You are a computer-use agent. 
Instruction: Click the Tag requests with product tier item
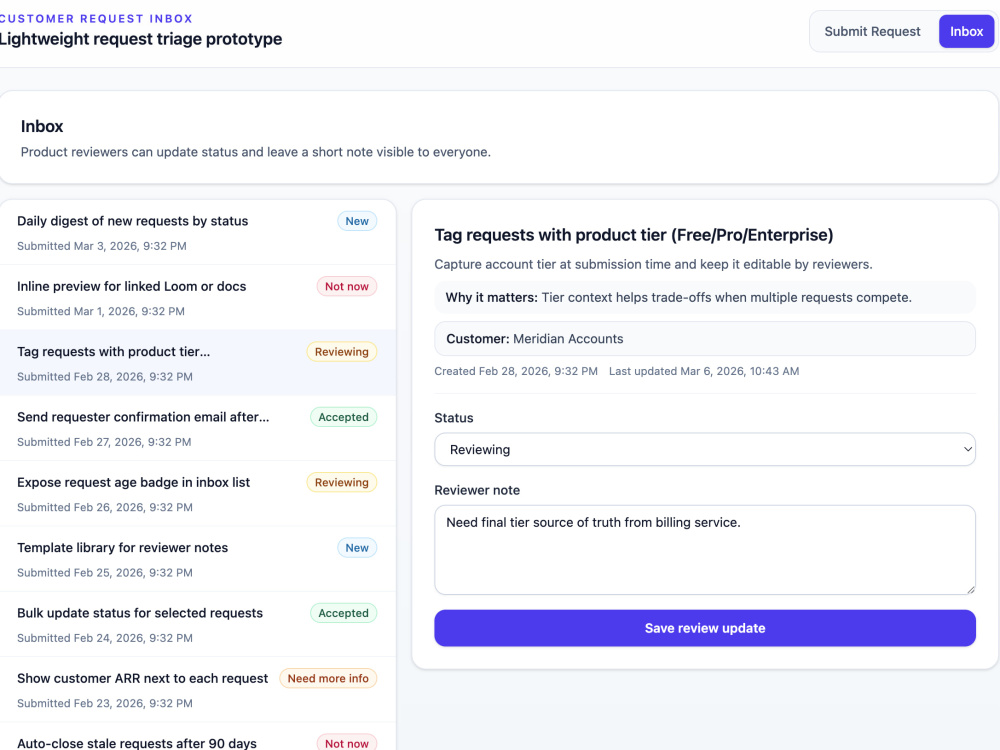198,364
